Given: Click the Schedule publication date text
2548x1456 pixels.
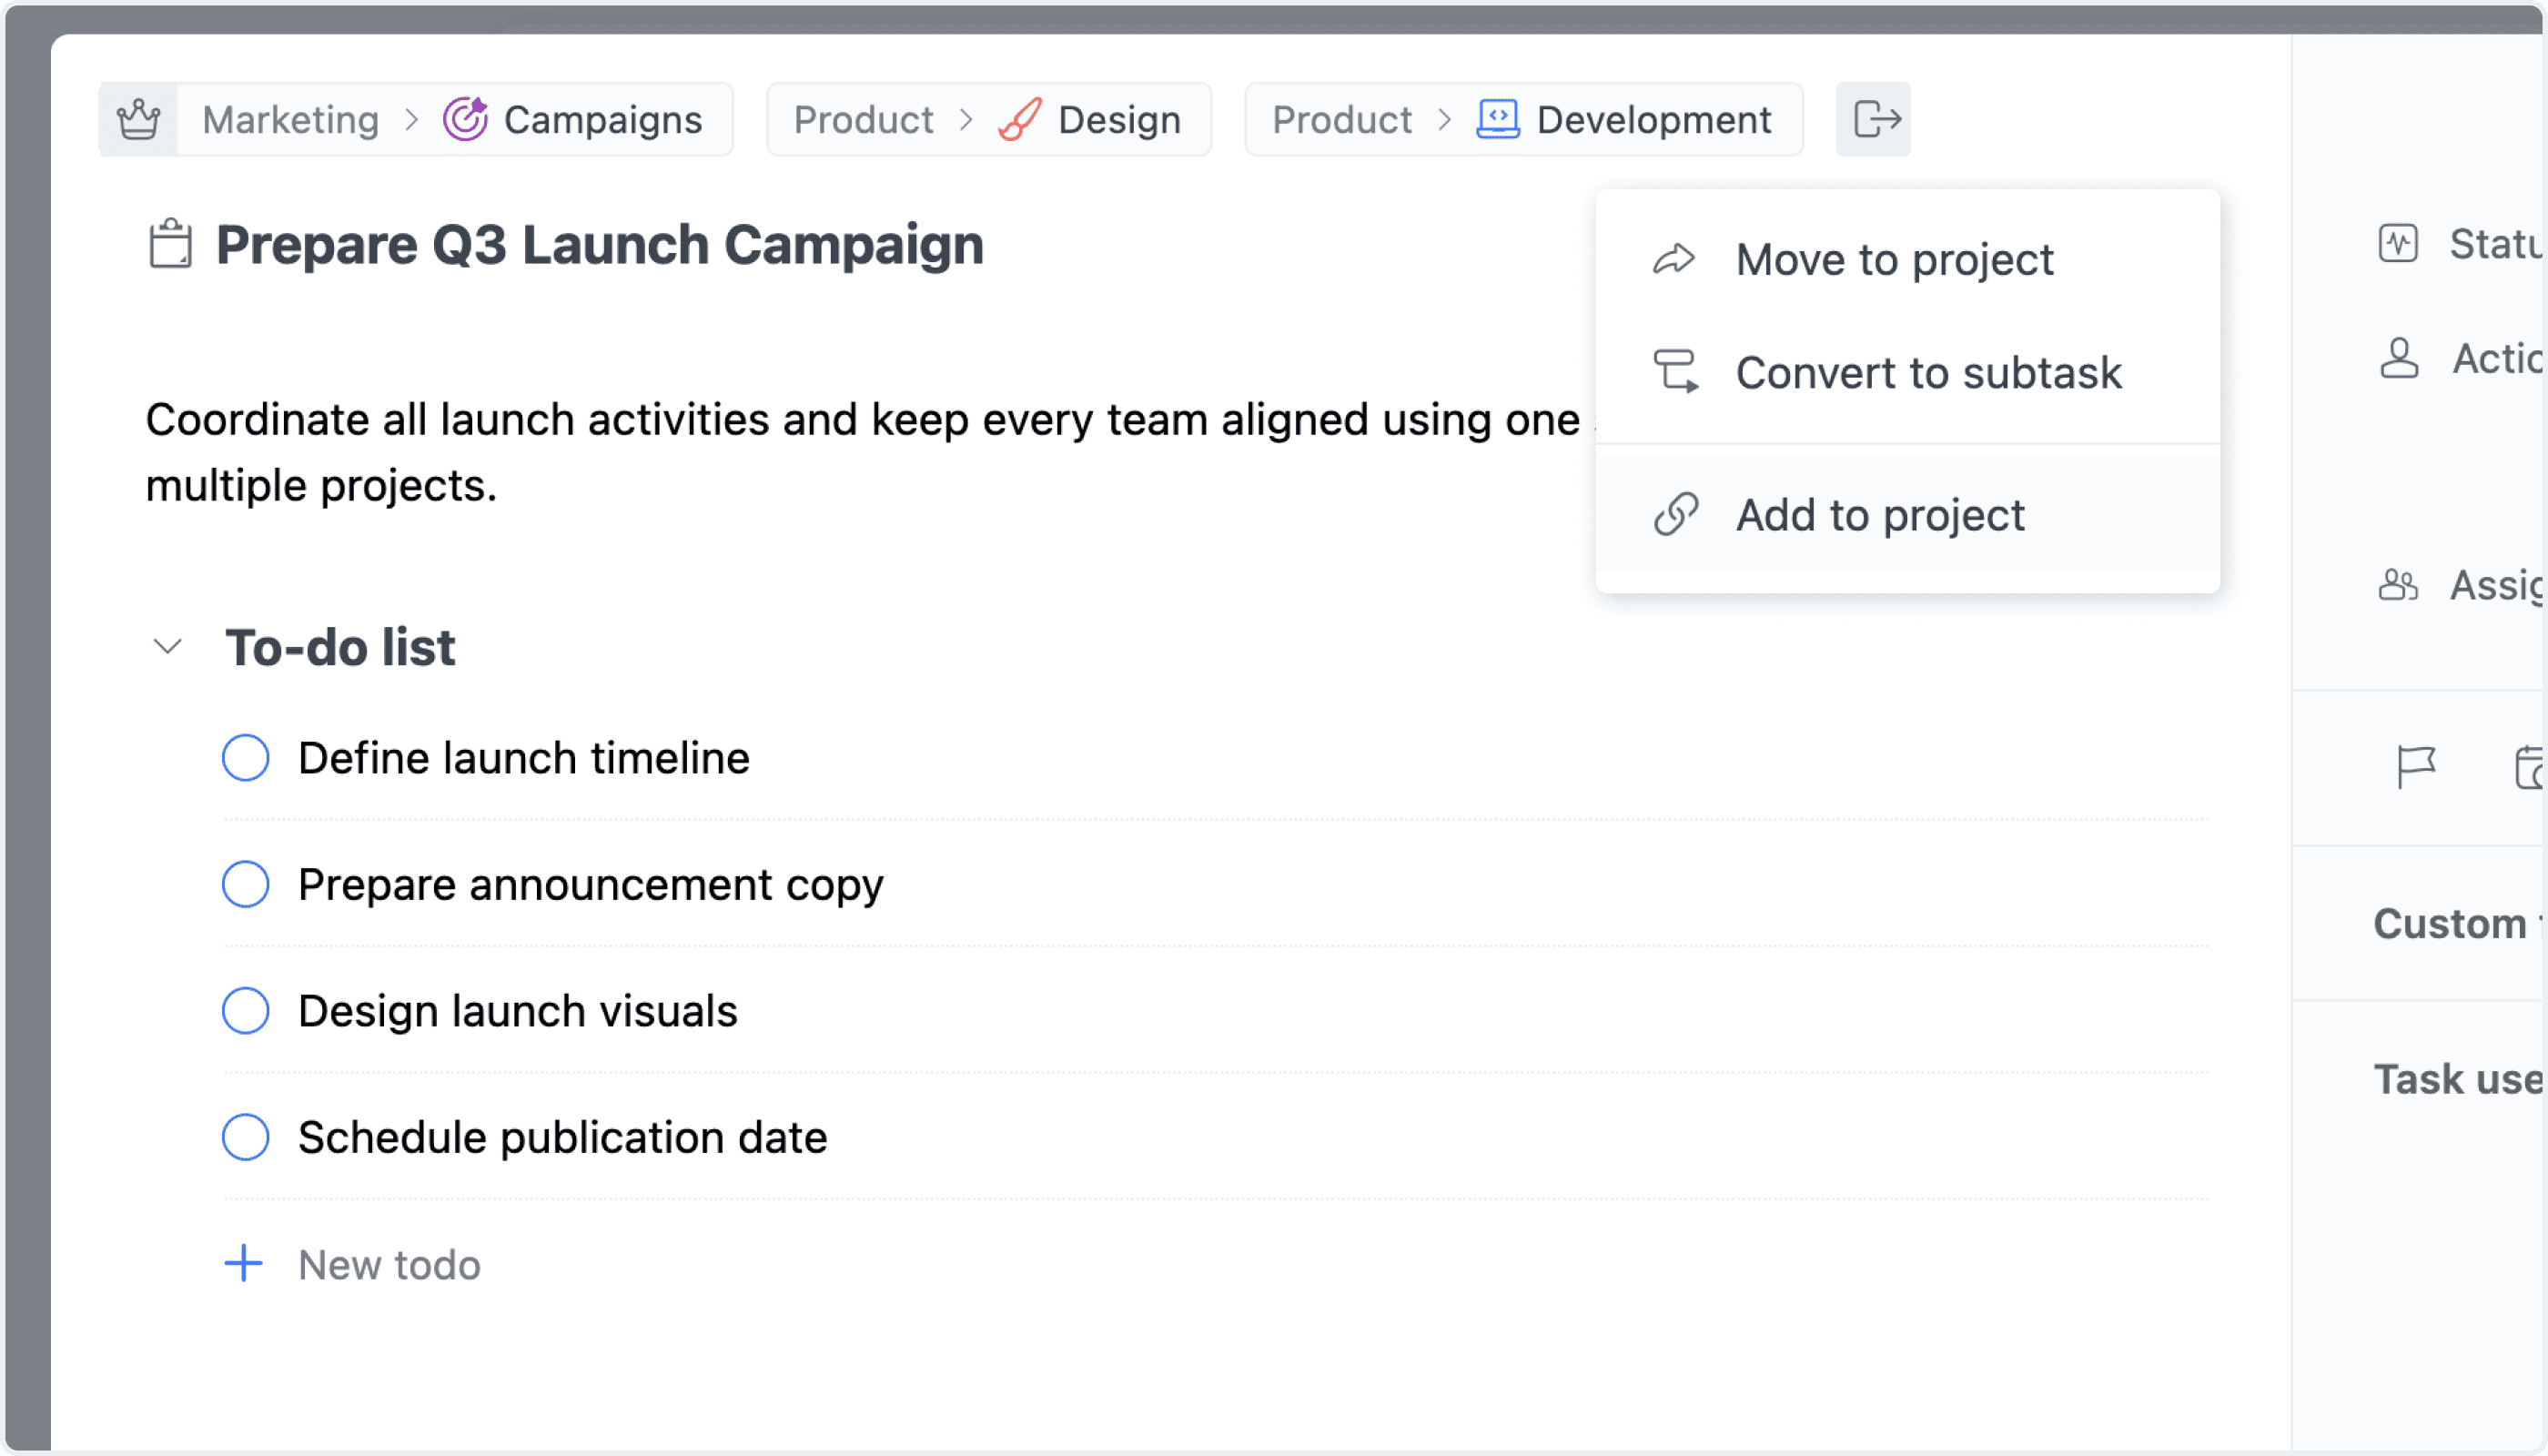Looking at the screenshot, I should [563, 1138].
